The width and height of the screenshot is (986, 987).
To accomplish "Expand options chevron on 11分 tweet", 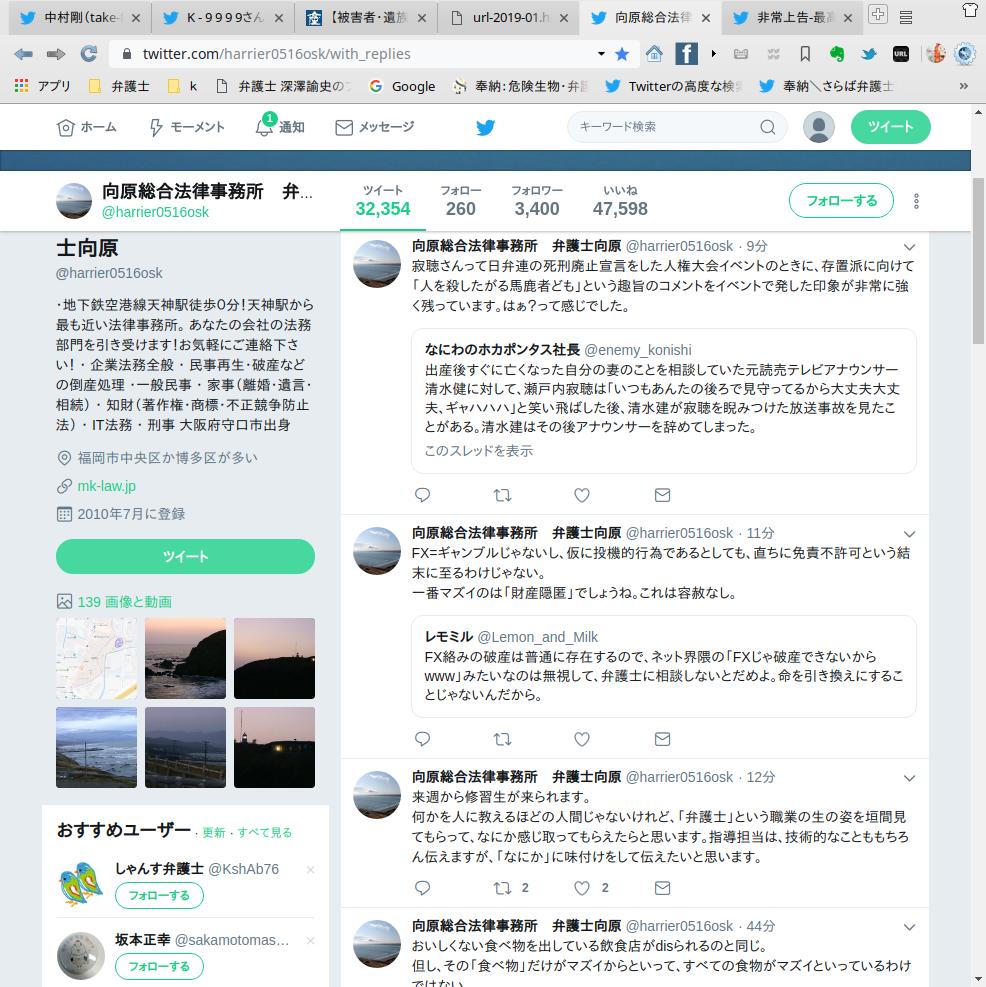I will (x=909, y=534).
